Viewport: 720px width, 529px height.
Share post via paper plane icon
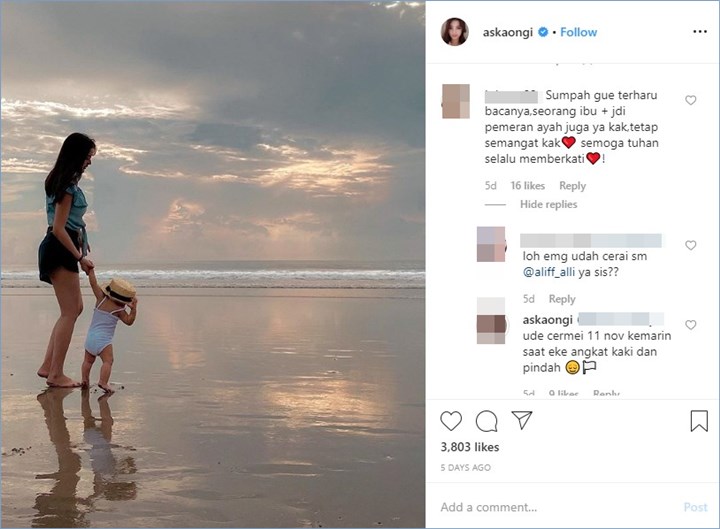[521, 421]
